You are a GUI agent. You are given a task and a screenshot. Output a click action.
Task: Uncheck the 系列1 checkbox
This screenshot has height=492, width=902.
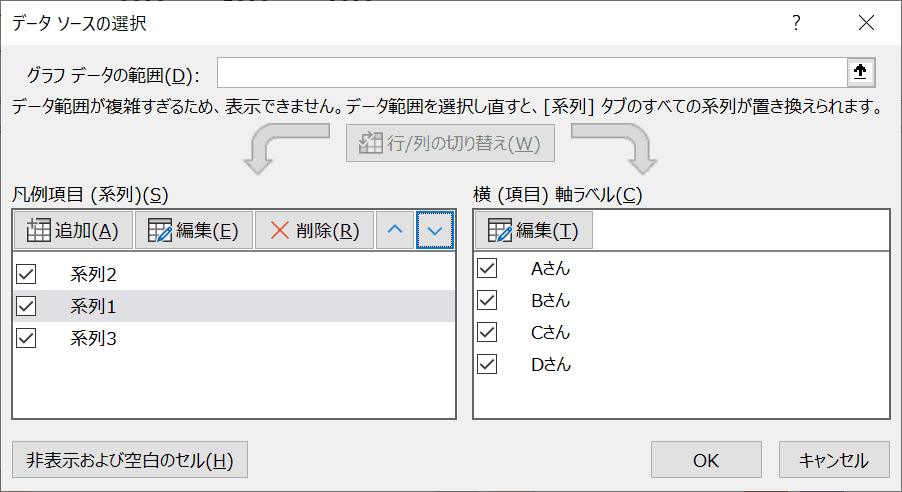coord(26,306)
